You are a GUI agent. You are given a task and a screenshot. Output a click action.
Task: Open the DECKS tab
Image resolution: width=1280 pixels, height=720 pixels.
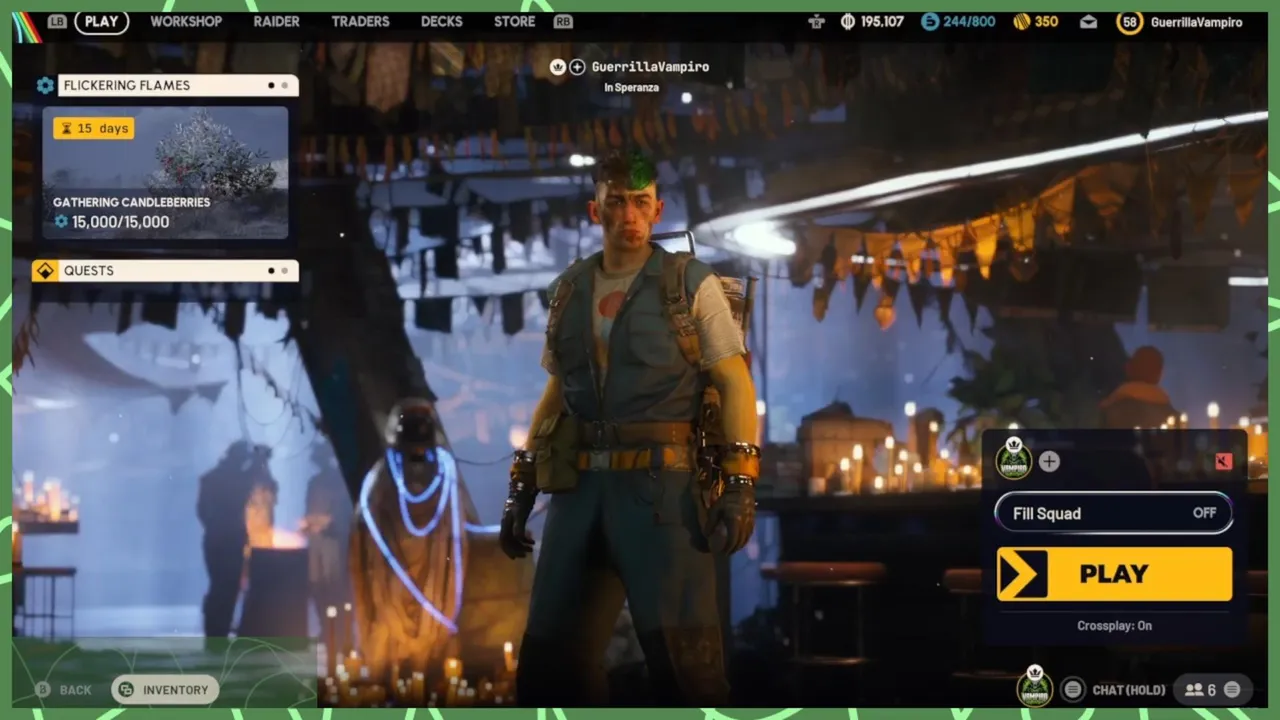[441, 21]
